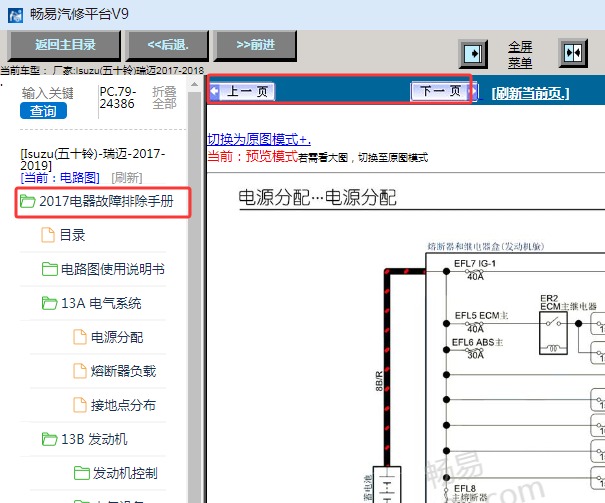Viewport: 605px width, 503px height.
Task: Collapse the 13A 电气系统 folder
Action: click(101, 303)
